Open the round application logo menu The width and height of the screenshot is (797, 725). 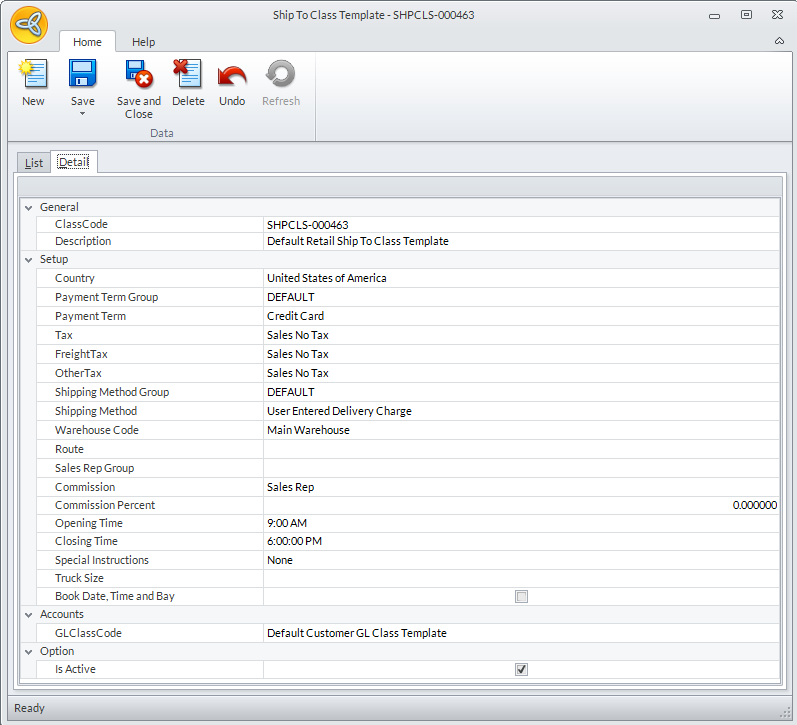point(29,24)
